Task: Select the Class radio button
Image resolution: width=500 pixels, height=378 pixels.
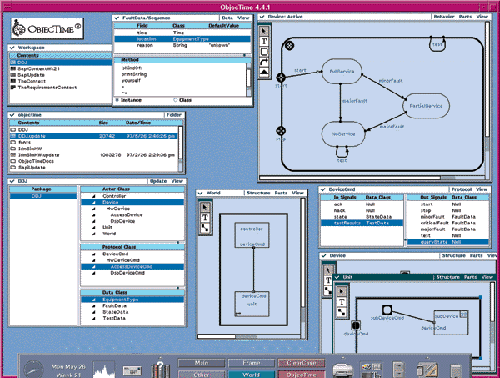Action: click(175, 100)
